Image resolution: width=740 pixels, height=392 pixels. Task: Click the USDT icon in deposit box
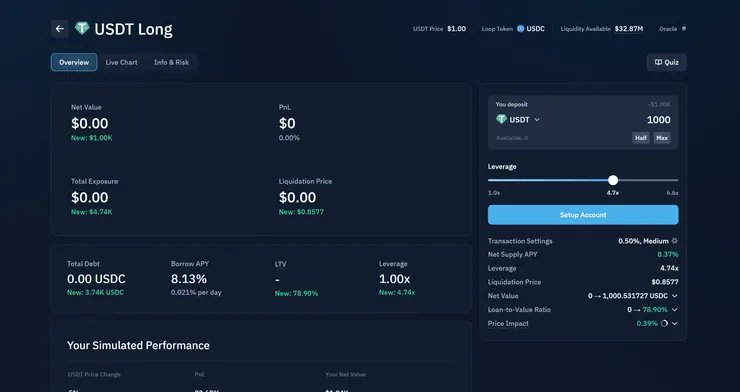pyautogui.click(x=501, y=119)
